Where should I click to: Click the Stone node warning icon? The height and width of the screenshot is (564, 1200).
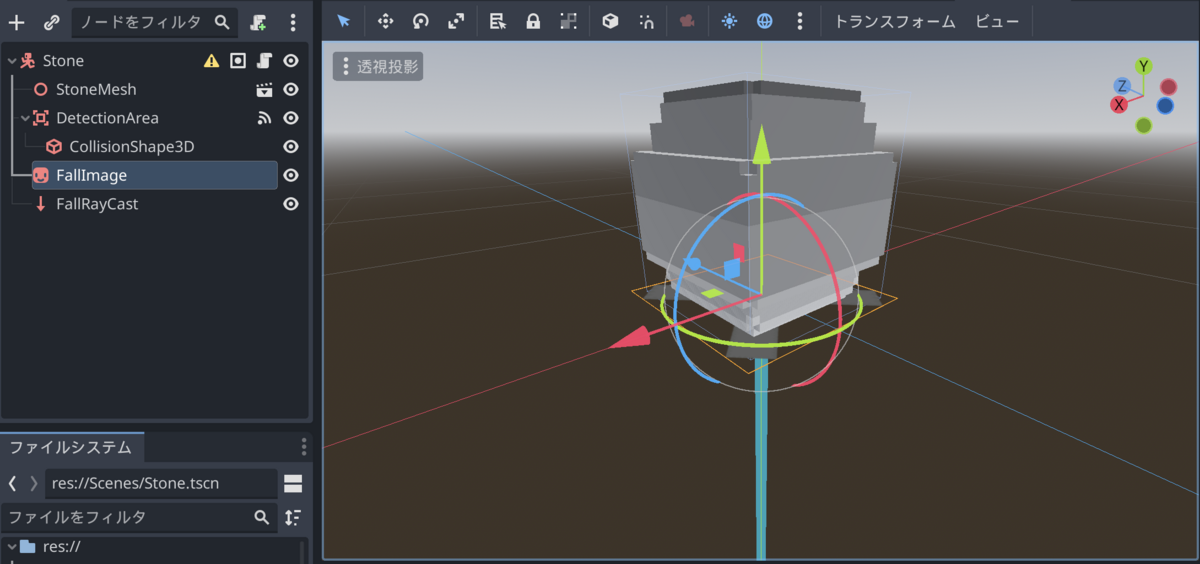pos(211,61)
